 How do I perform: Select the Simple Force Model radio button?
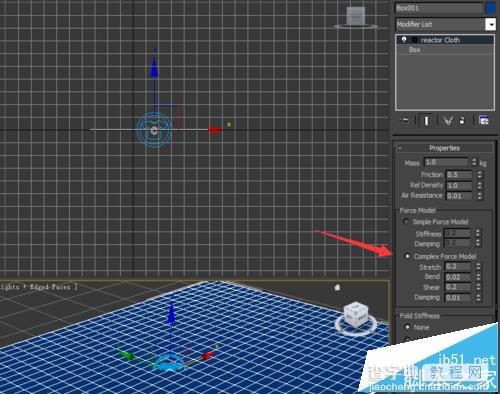tap(406, 221)
